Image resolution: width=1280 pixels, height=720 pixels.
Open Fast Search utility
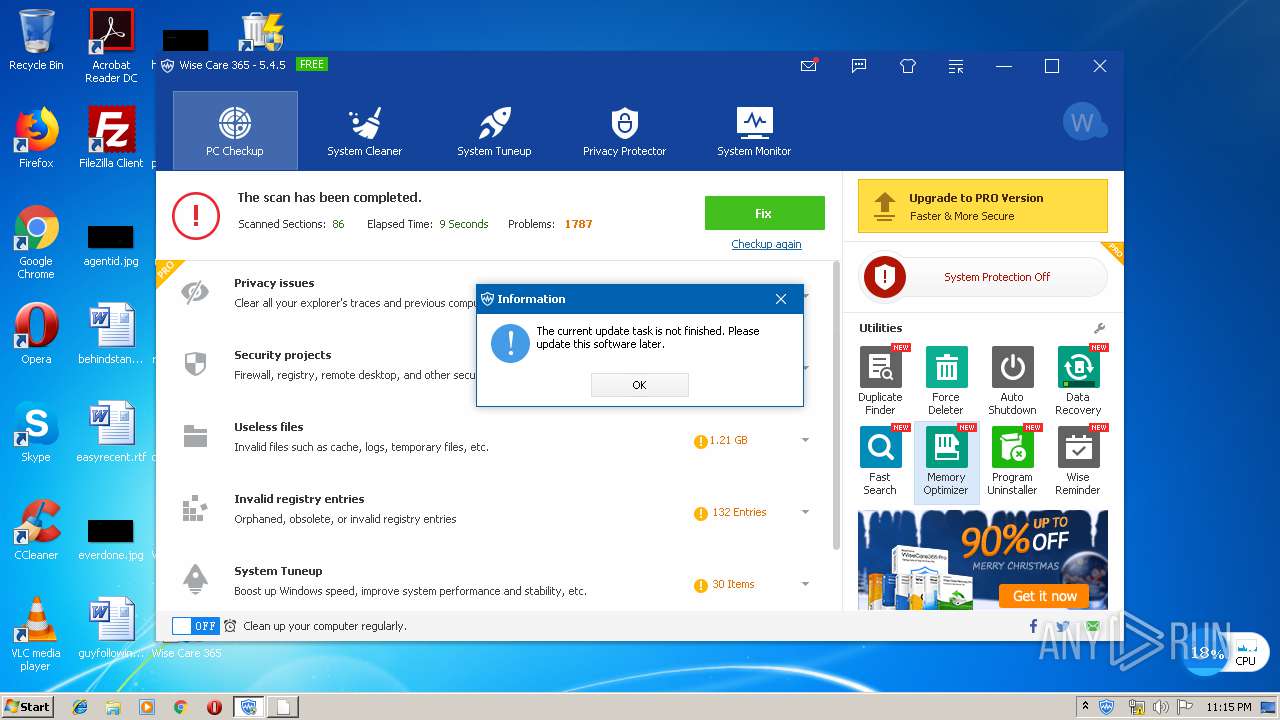880,460
